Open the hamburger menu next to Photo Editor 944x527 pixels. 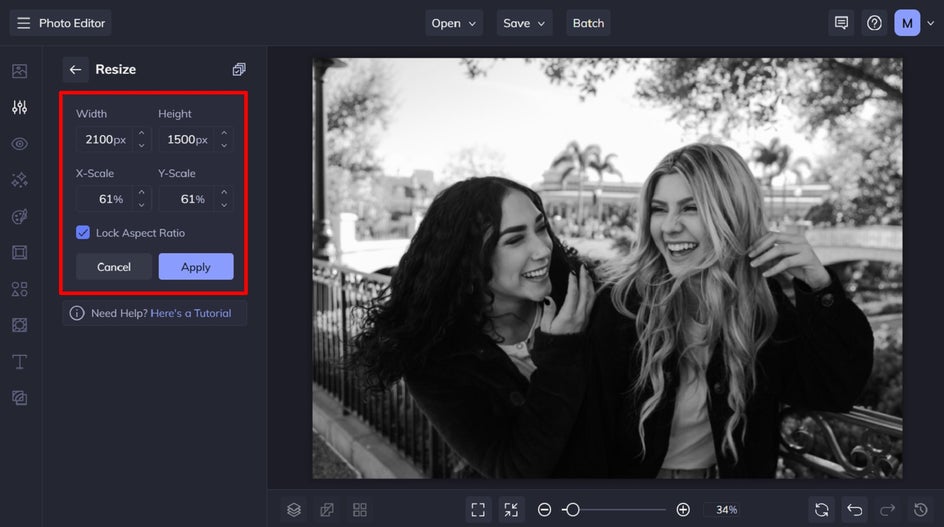click(x=23, y=23)
